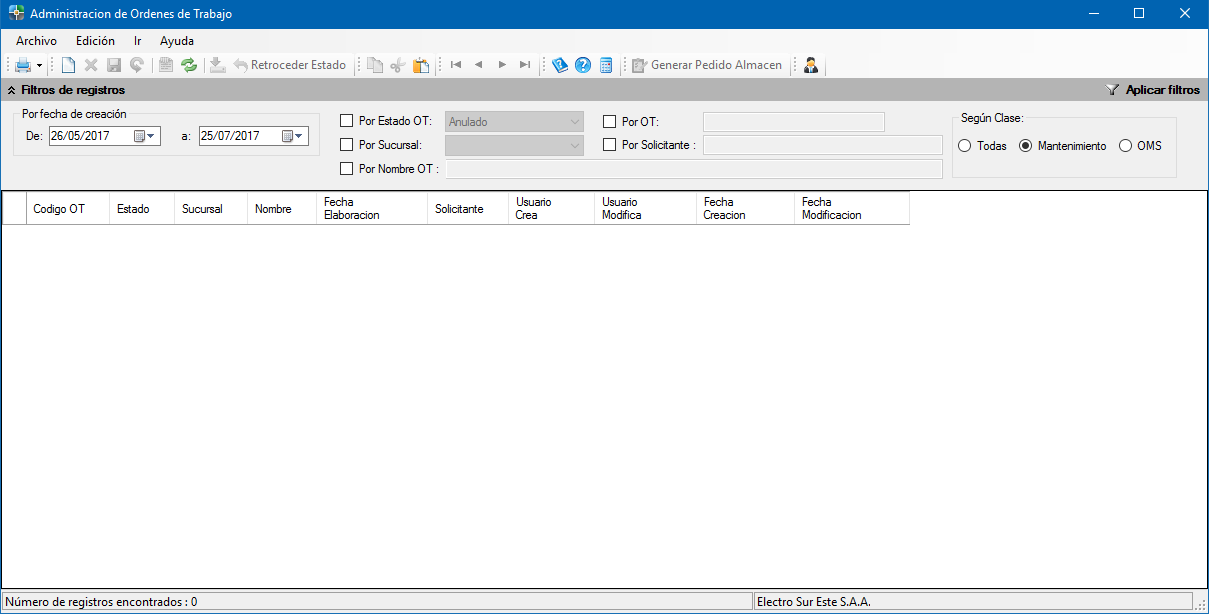The image size is (1209, 614).
Task: Go to the previous record
Action: pos(479,65)
